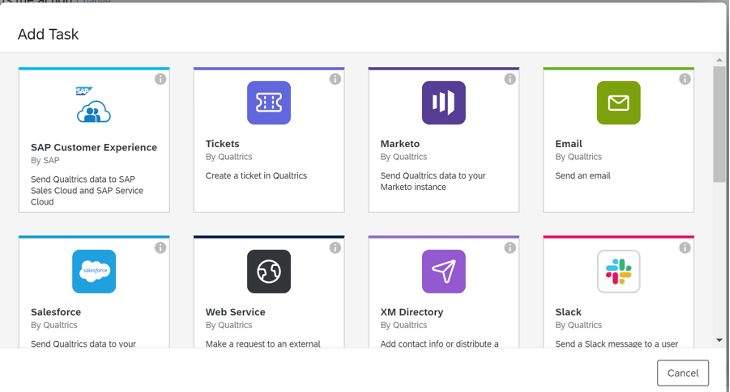Click the scrollbar down arrow
Viewport: 730px width, 392px height.
[719, 340]
